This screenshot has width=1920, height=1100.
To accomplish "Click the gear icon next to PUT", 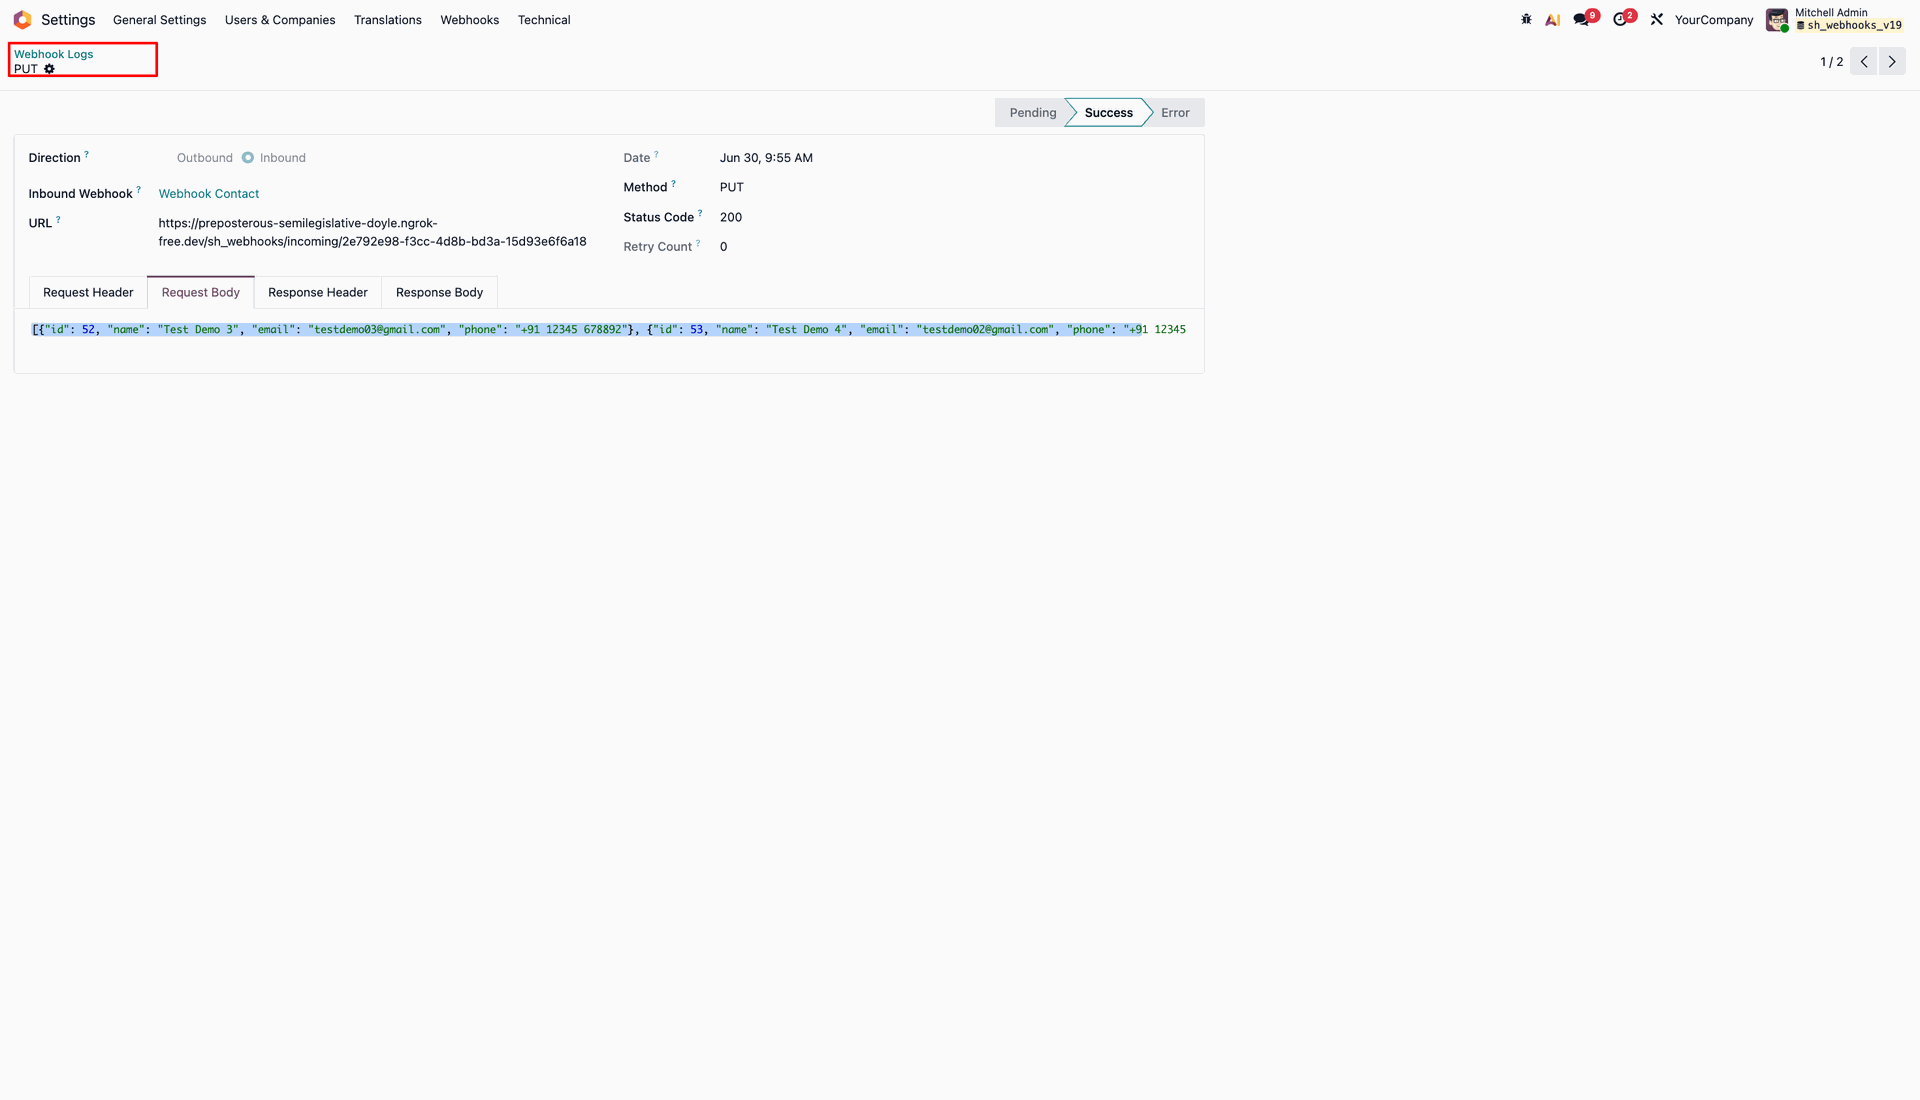I will point(49,69).
